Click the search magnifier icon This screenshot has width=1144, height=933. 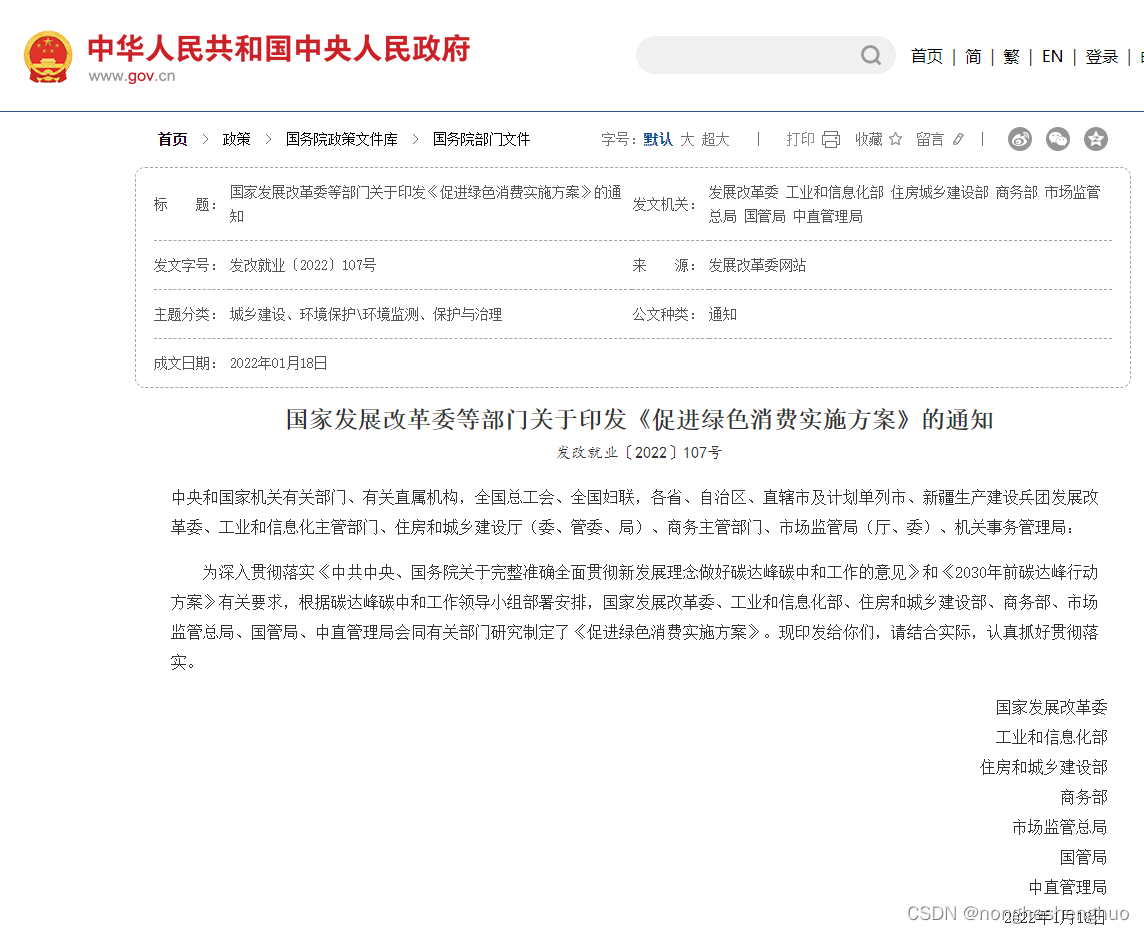pos(870,55)
